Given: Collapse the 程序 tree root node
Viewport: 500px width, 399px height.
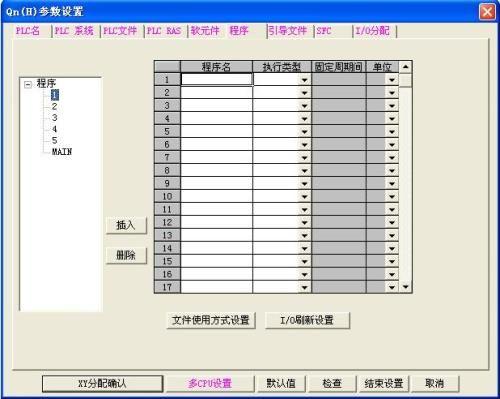Looking at the screenshot, I should [x=28, y=85].
